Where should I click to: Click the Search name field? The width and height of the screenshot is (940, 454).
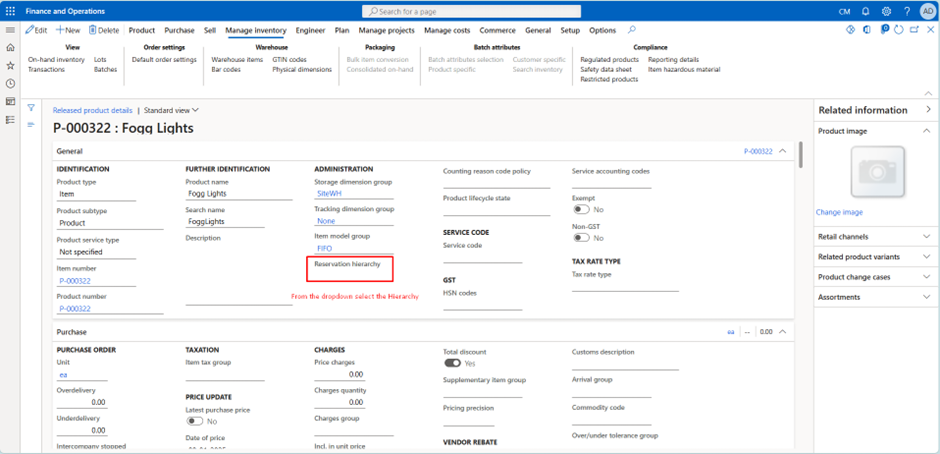[225, 222]
